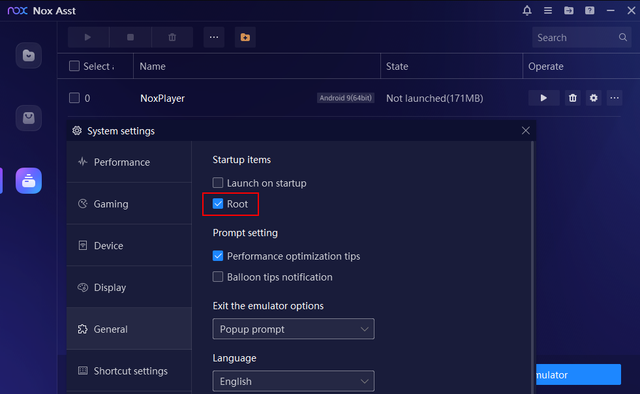Toggle the Select all checkbox
This screenshot has height=394, width=640.
(74, 66)
